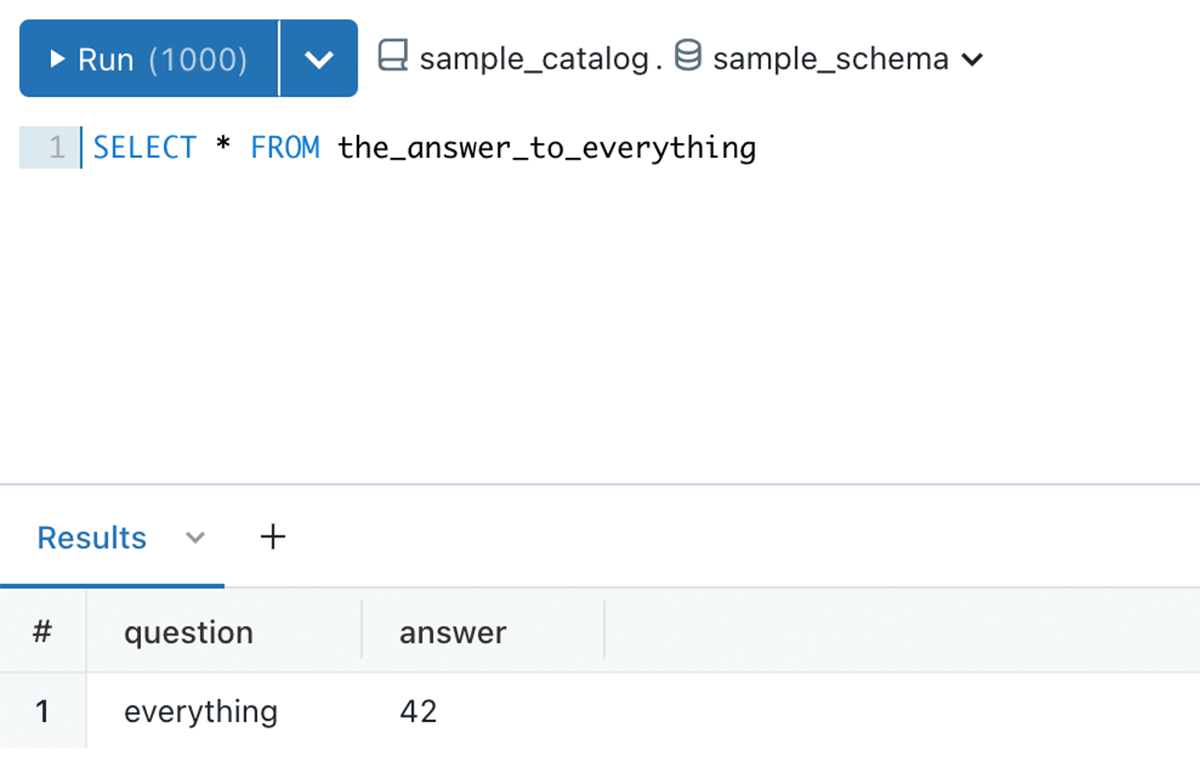Open the Run button's dropdown arrow

pos(318,59)
